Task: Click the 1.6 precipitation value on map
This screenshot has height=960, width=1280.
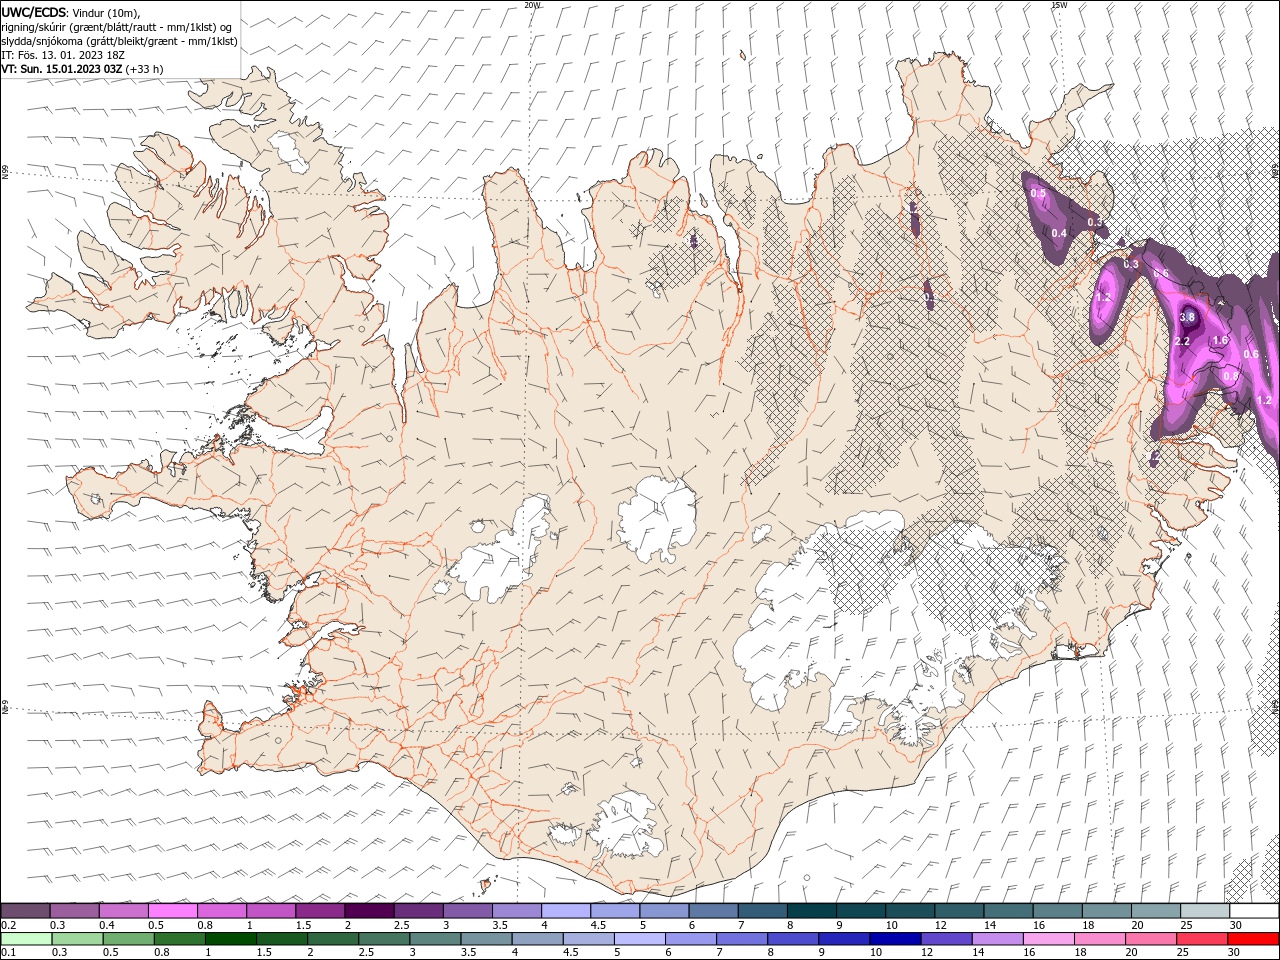Action: 1220,340
